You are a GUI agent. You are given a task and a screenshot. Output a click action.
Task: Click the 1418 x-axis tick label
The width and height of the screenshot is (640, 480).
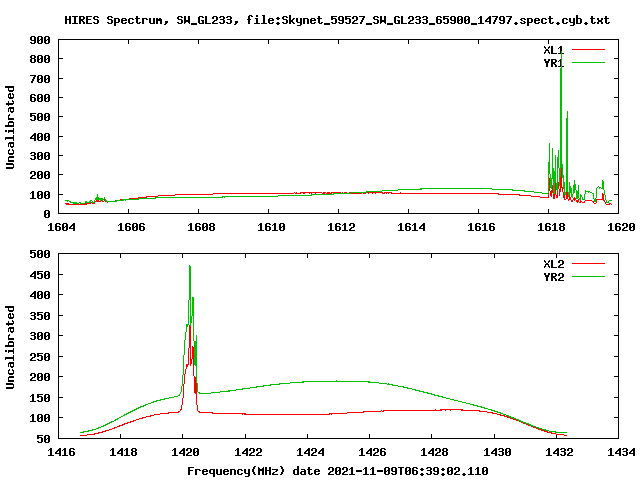click(x=123, y=452)
